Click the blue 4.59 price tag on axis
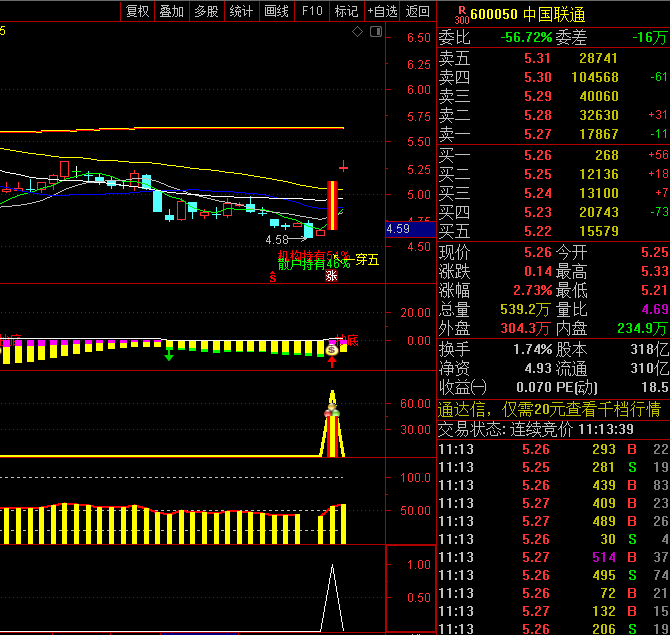The width and height of the screenshot is (670, 635). (x=411, y=229)
